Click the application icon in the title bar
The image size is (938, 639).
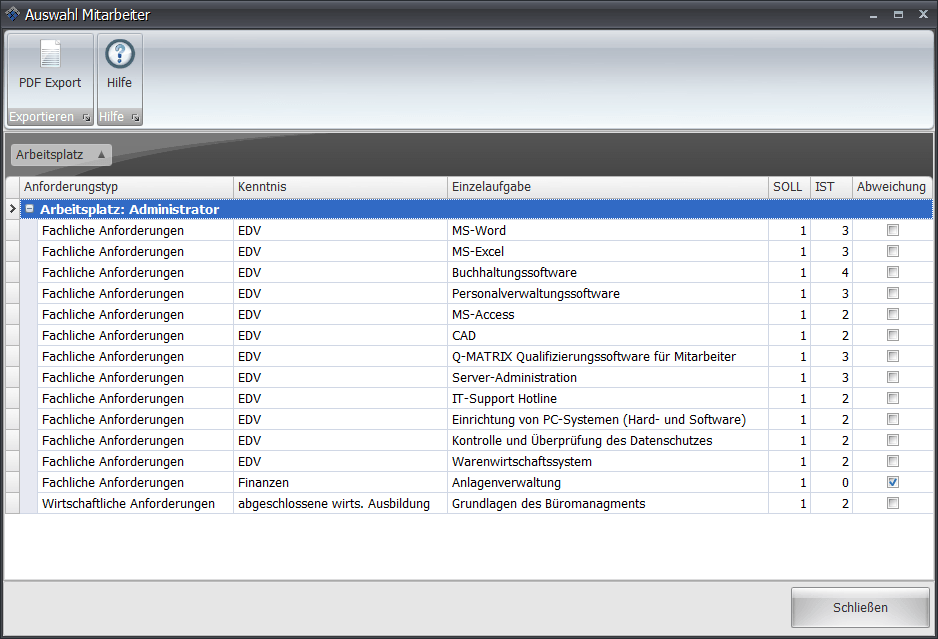click(11, 14)
